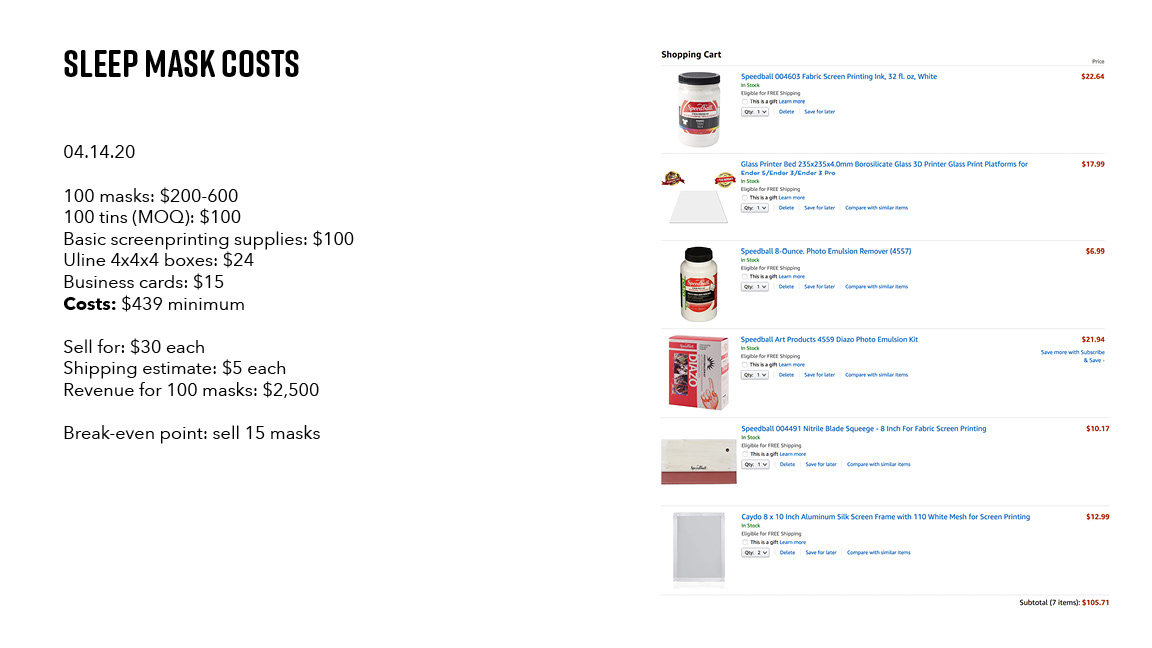The image size is (1152, 648).
Task: Open the Glass Printer Bed product image
Action: click(698, 196)
